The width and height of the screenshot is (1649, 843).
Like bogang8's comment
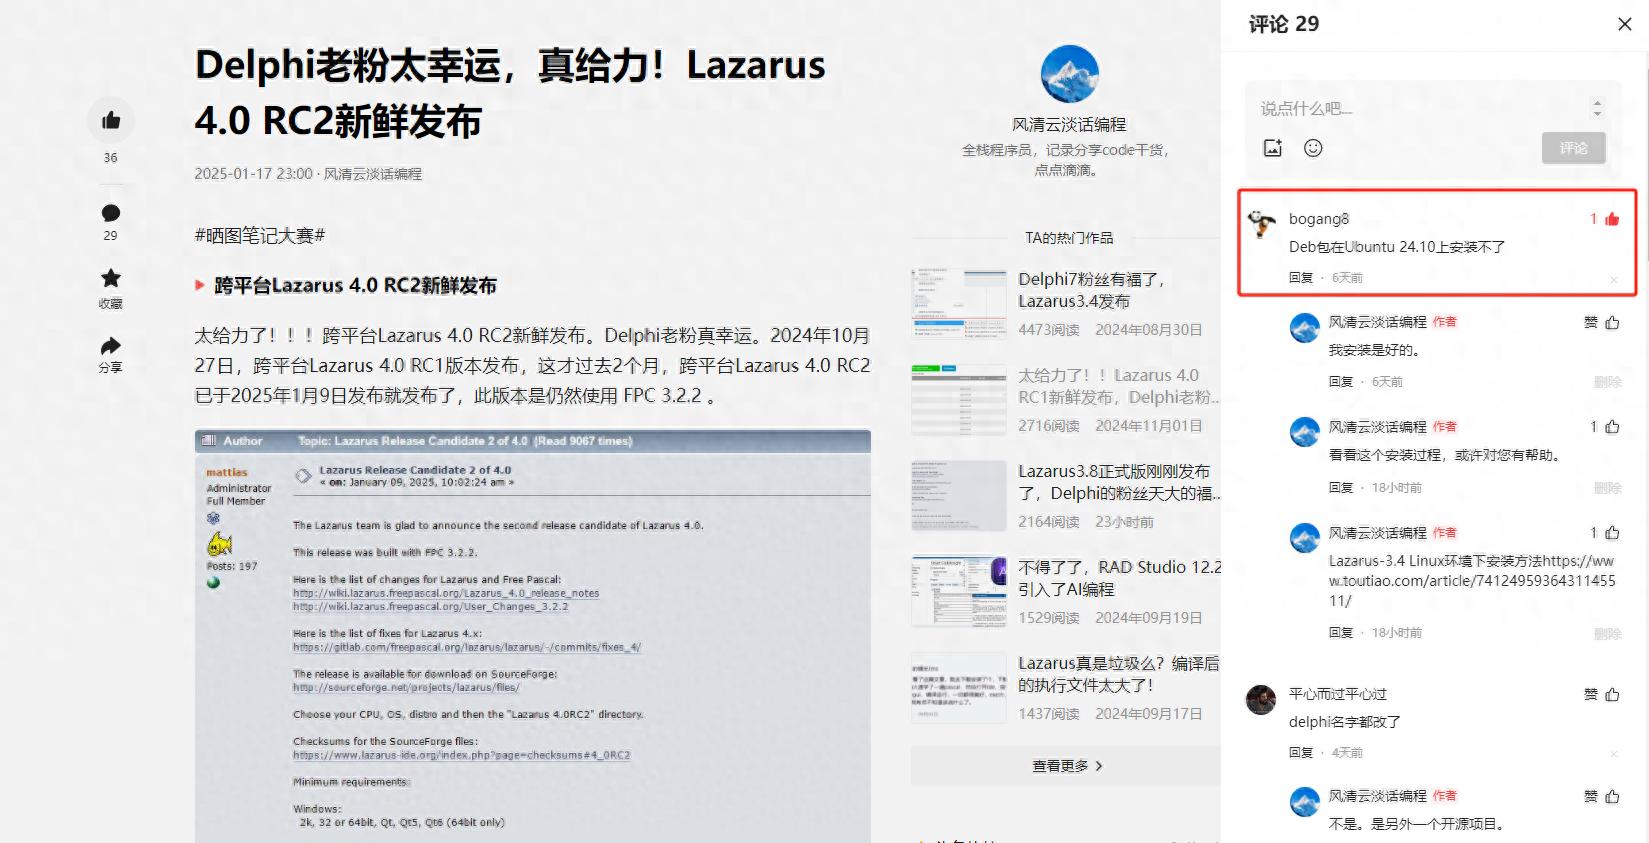click(x=1612, y=219)
